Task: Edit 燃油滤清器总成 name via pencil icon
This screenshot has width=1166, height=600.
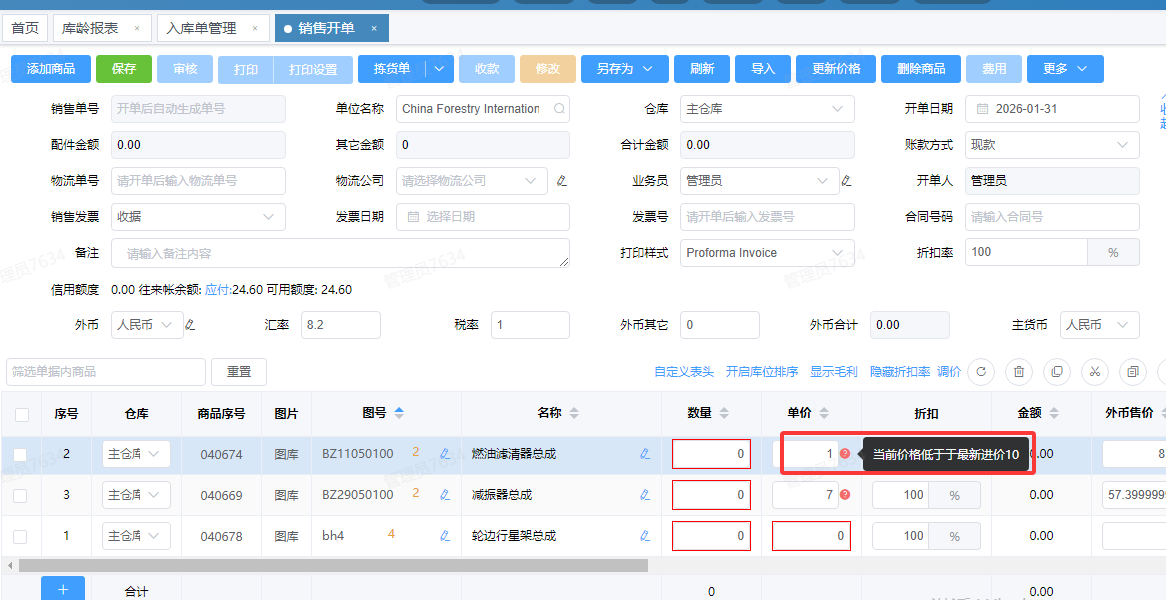Action: coord(645,454)
